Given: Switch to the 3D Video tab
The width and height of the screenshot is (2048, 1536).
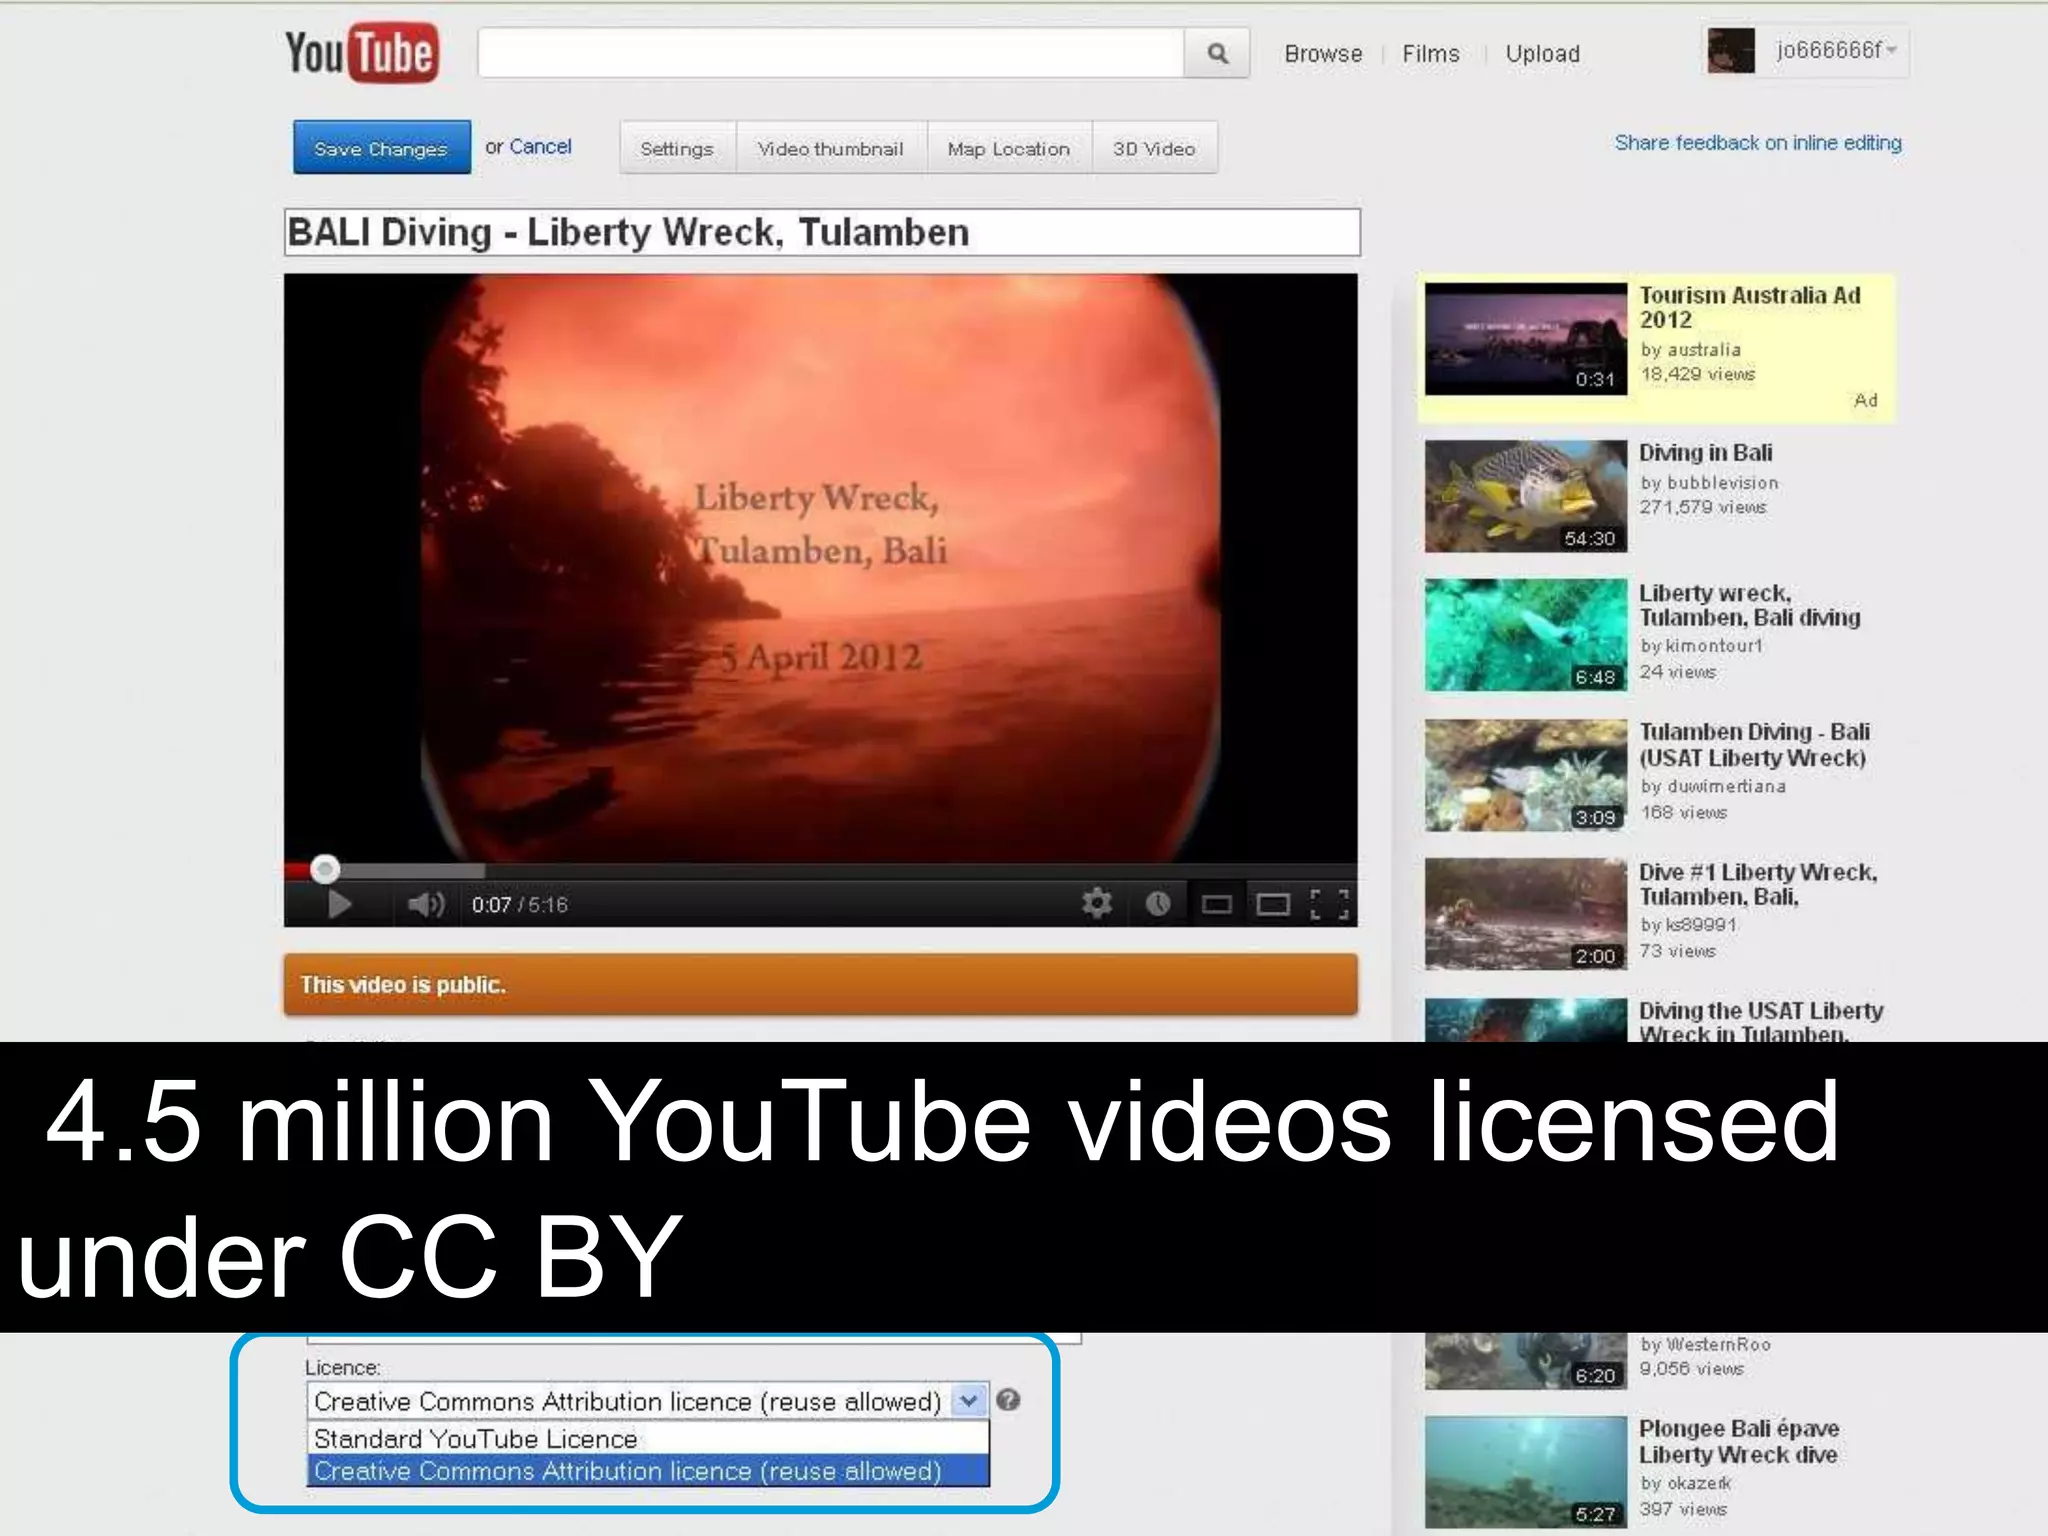Looking at the screenshot, I should [1154, 148].
